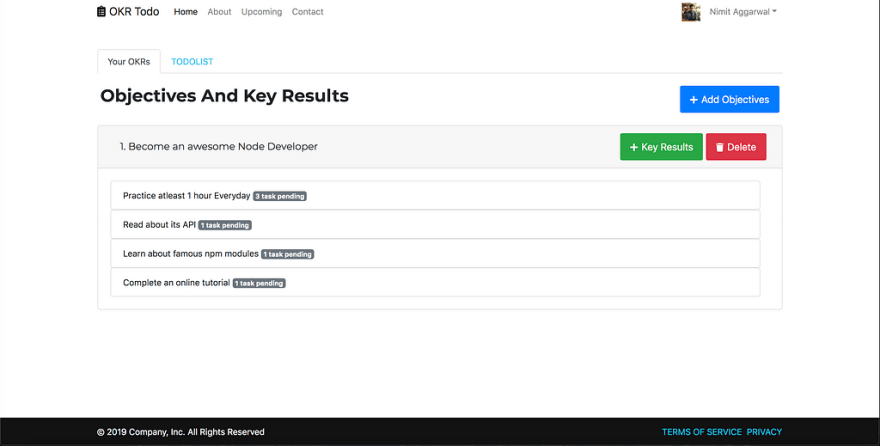Click the plus icon in Key Results button

(x=634, y=148)
